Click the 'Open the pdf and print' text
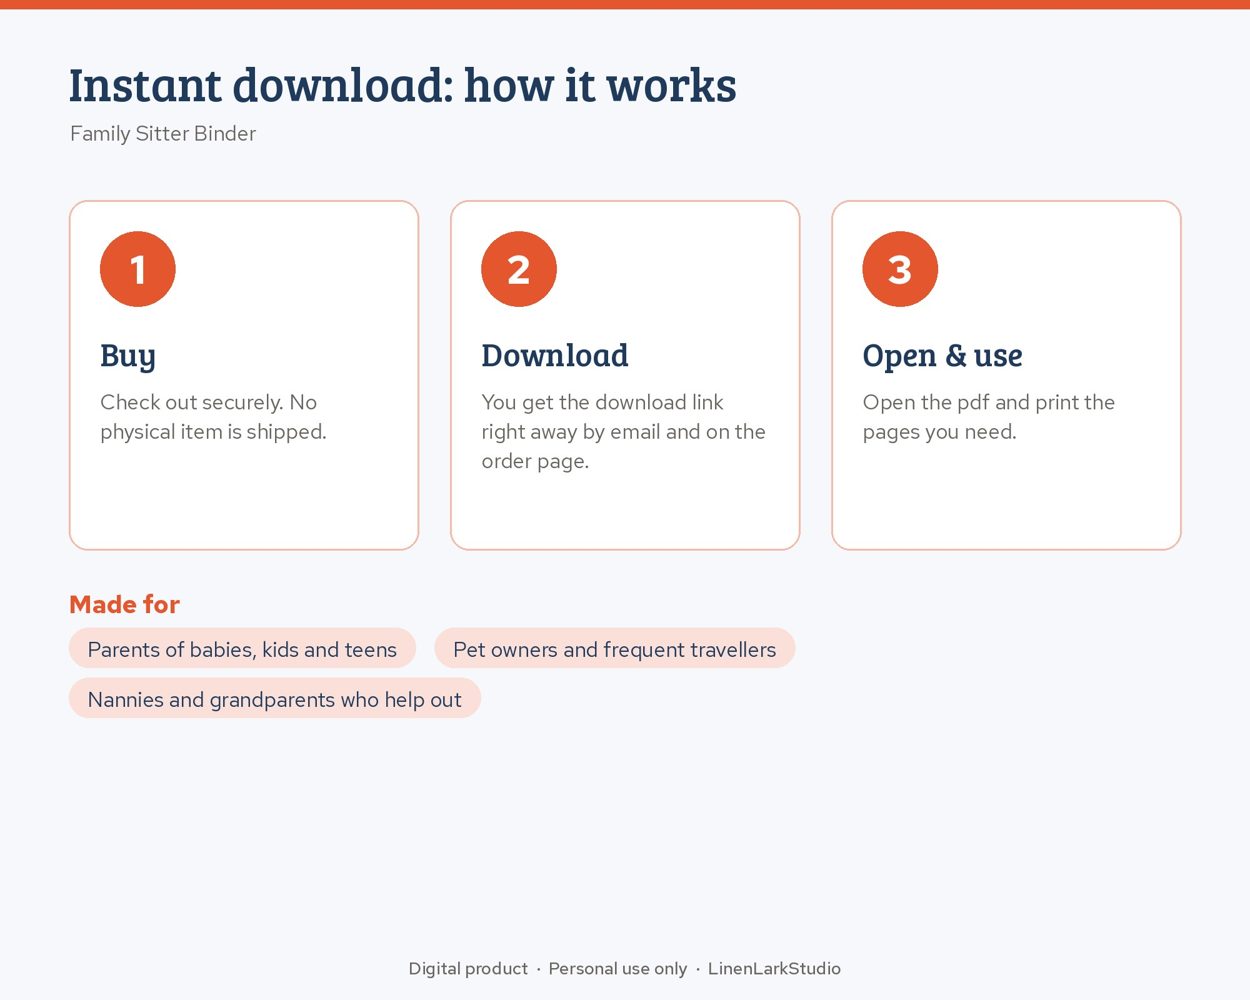 pos(988,417)
